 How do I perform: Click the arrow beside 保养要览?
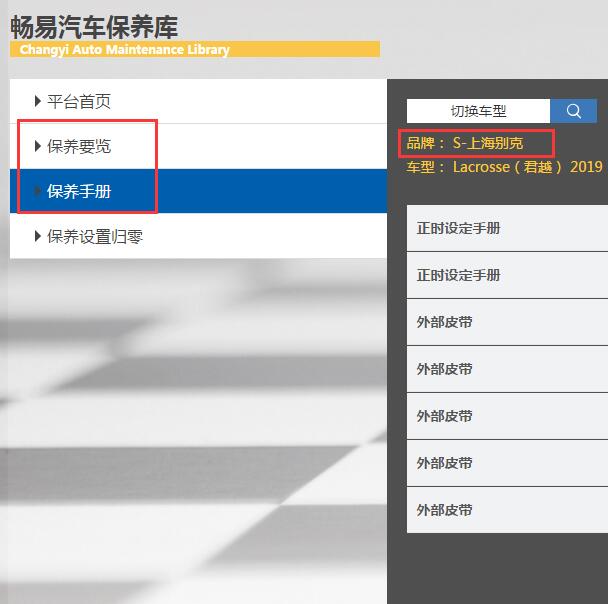(38, 146)
